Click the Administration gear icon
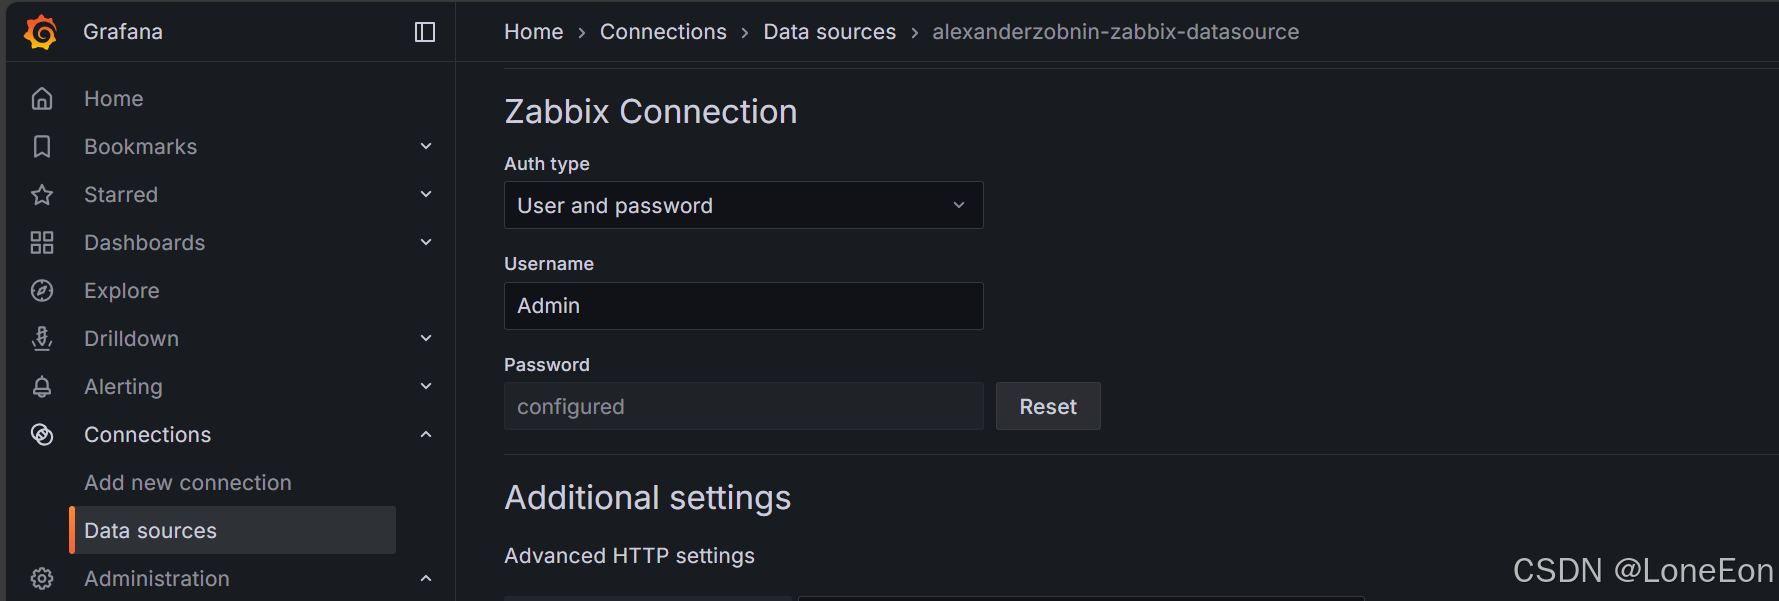 click(x=42, y=578)
